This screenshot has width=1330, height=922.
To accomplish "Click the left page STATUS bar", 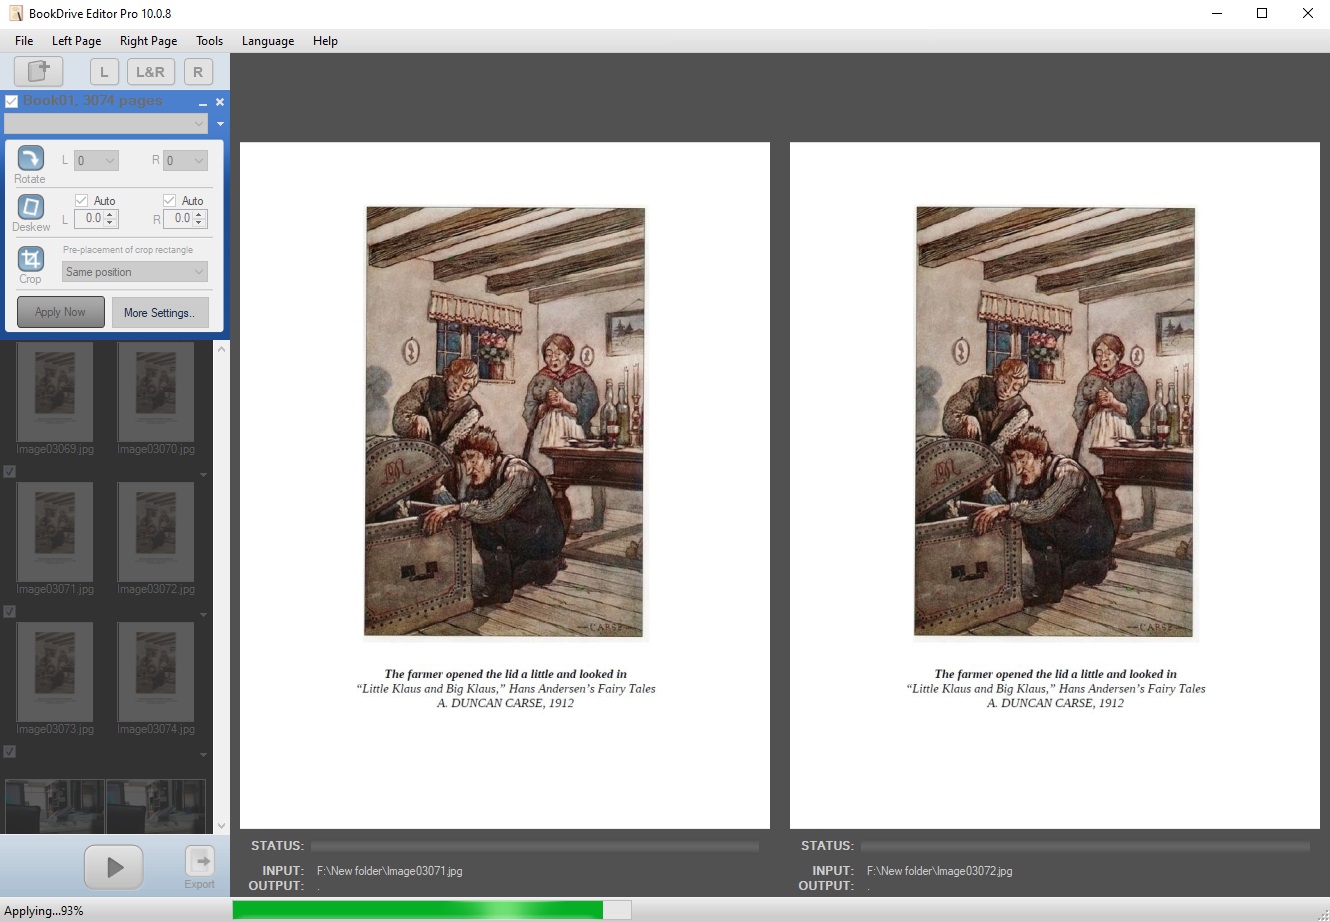I will click(x=535, y=846).
